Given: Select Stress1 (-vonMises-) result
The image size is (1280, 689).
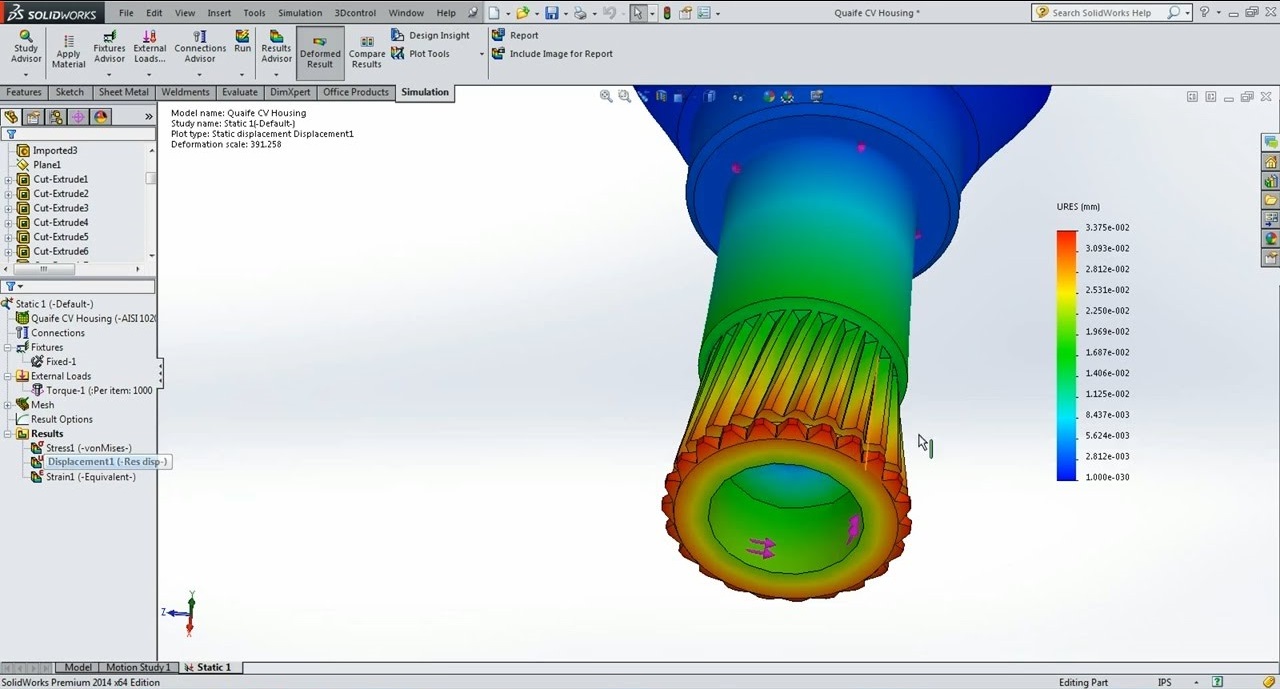Looking at the screenshot, I should pyautogui.click(x=88, y=448).
